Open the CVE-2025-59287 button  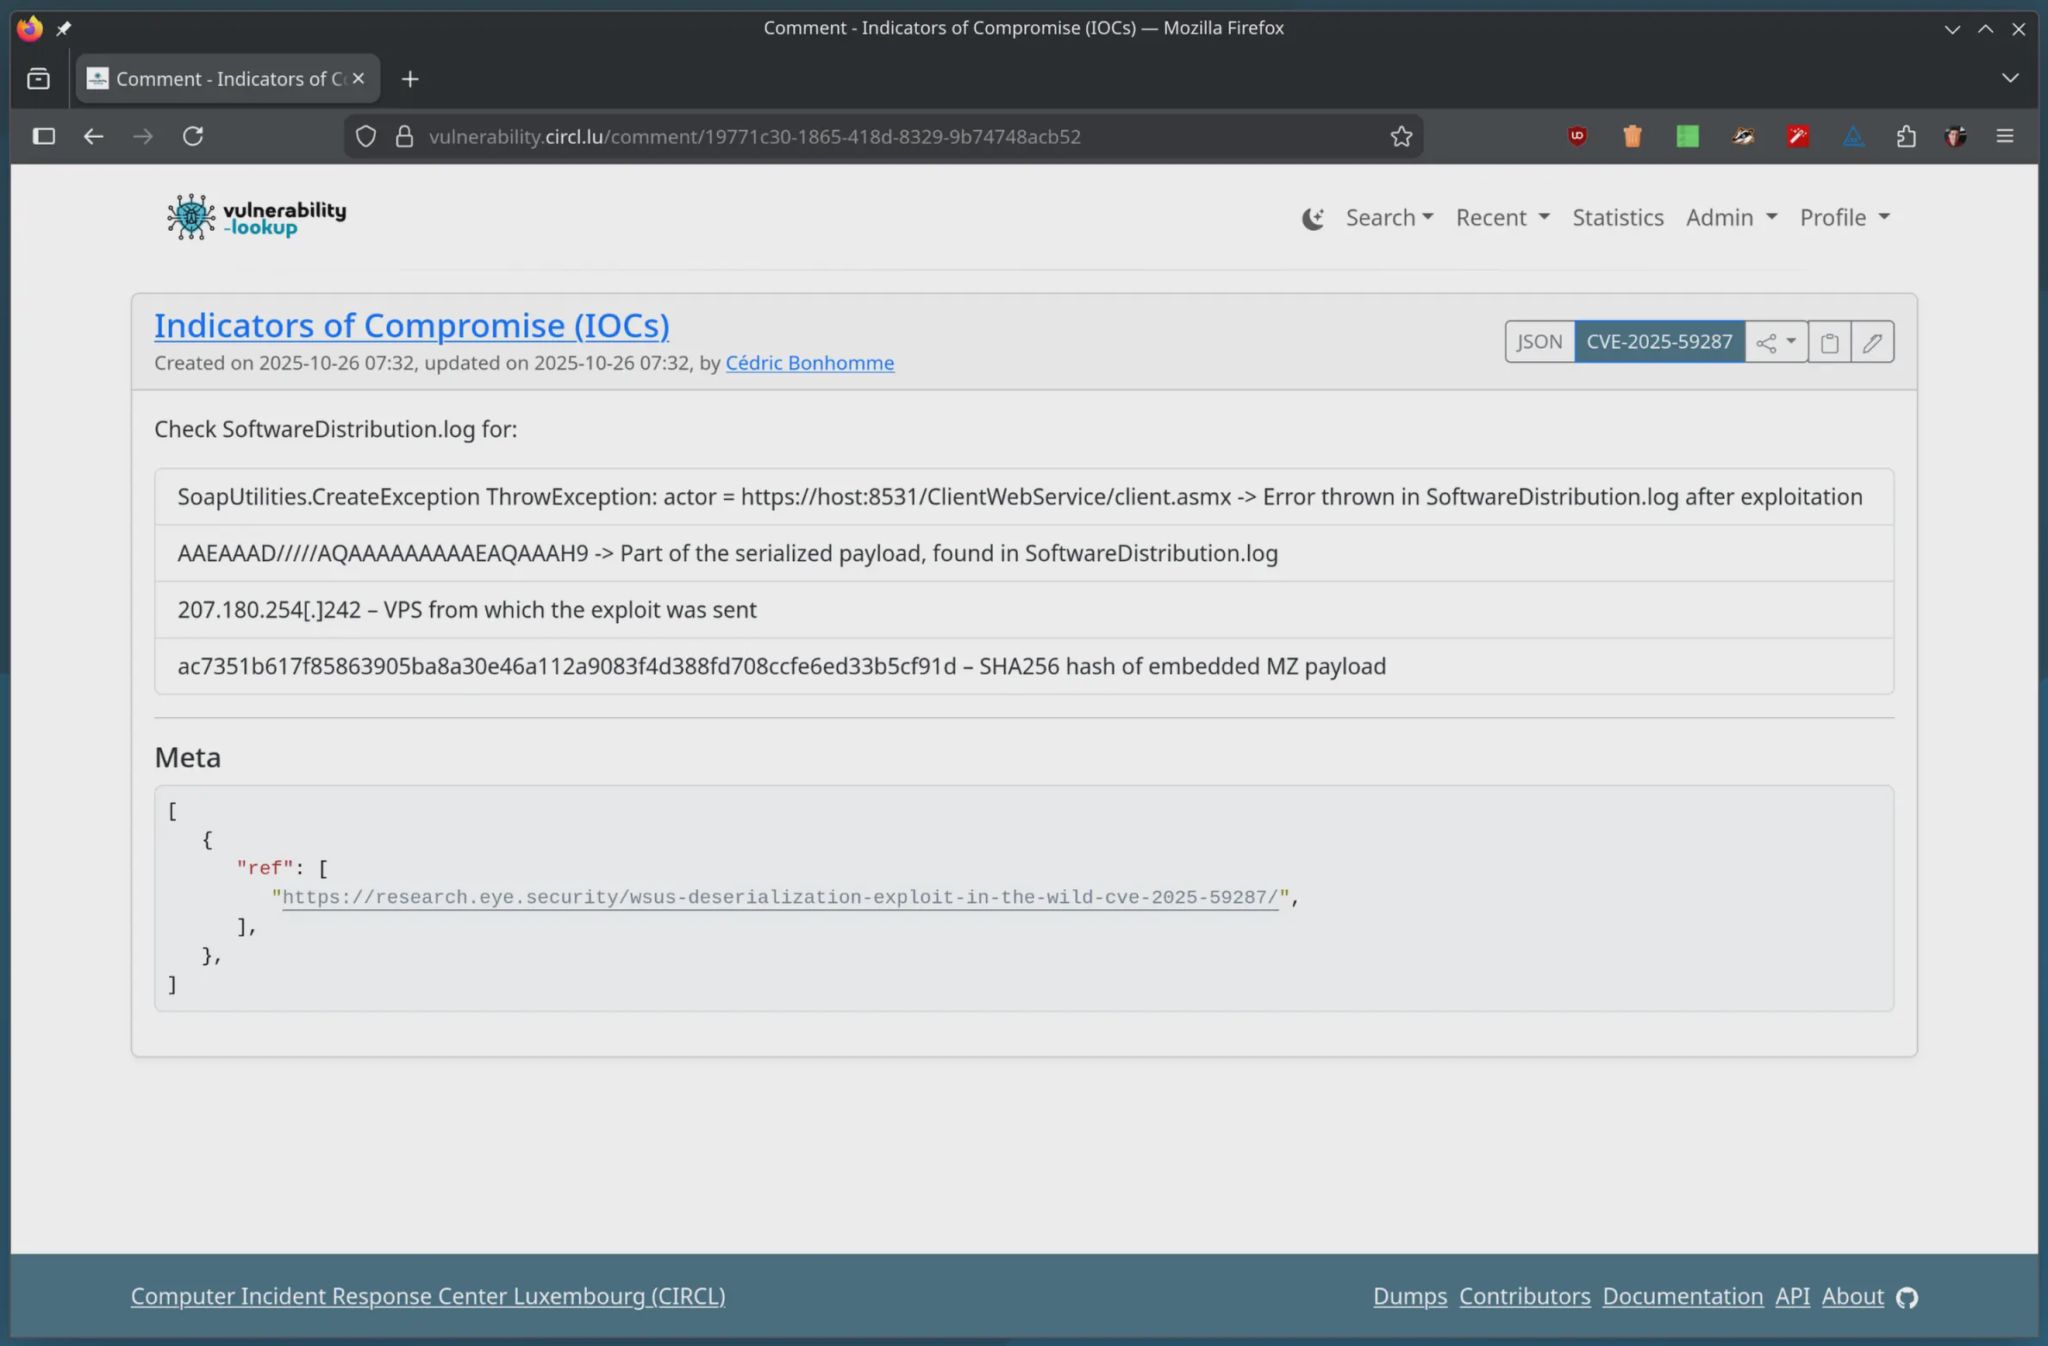click(1659, 342)
